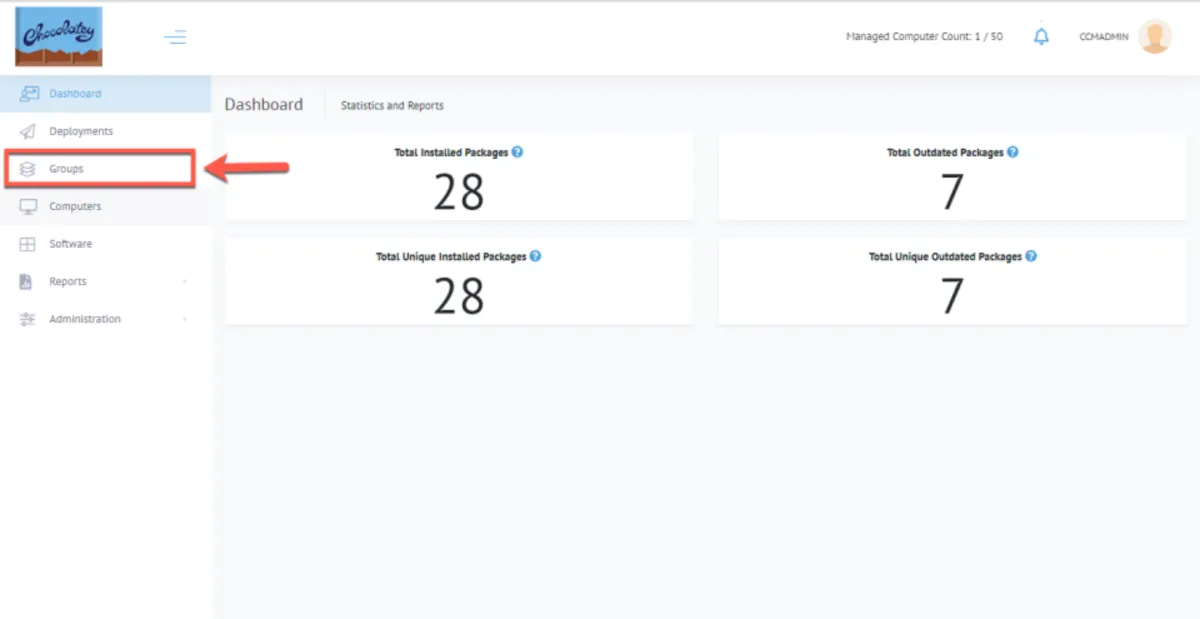Click the Total Outdated Packages label
Viewport: 1200px width, 619px height.
click(945, 153)
